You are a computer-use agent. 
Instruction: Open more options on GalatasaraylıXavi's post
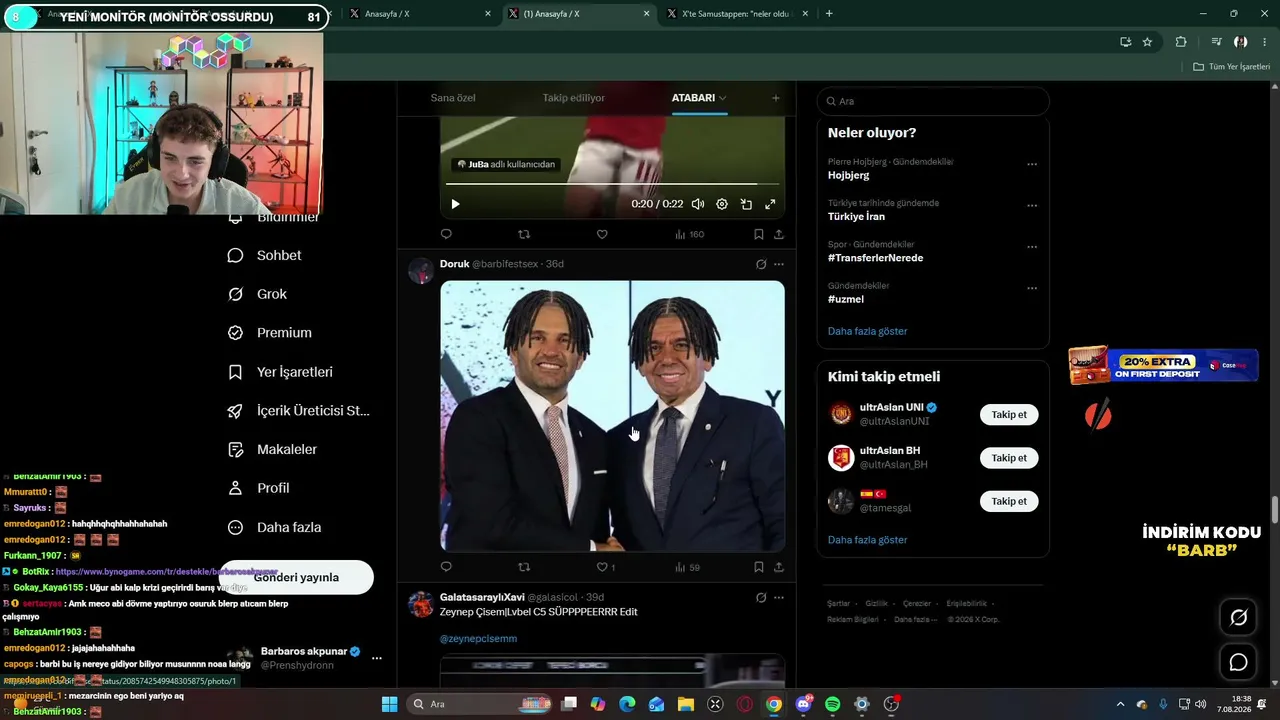click(779, 597)
